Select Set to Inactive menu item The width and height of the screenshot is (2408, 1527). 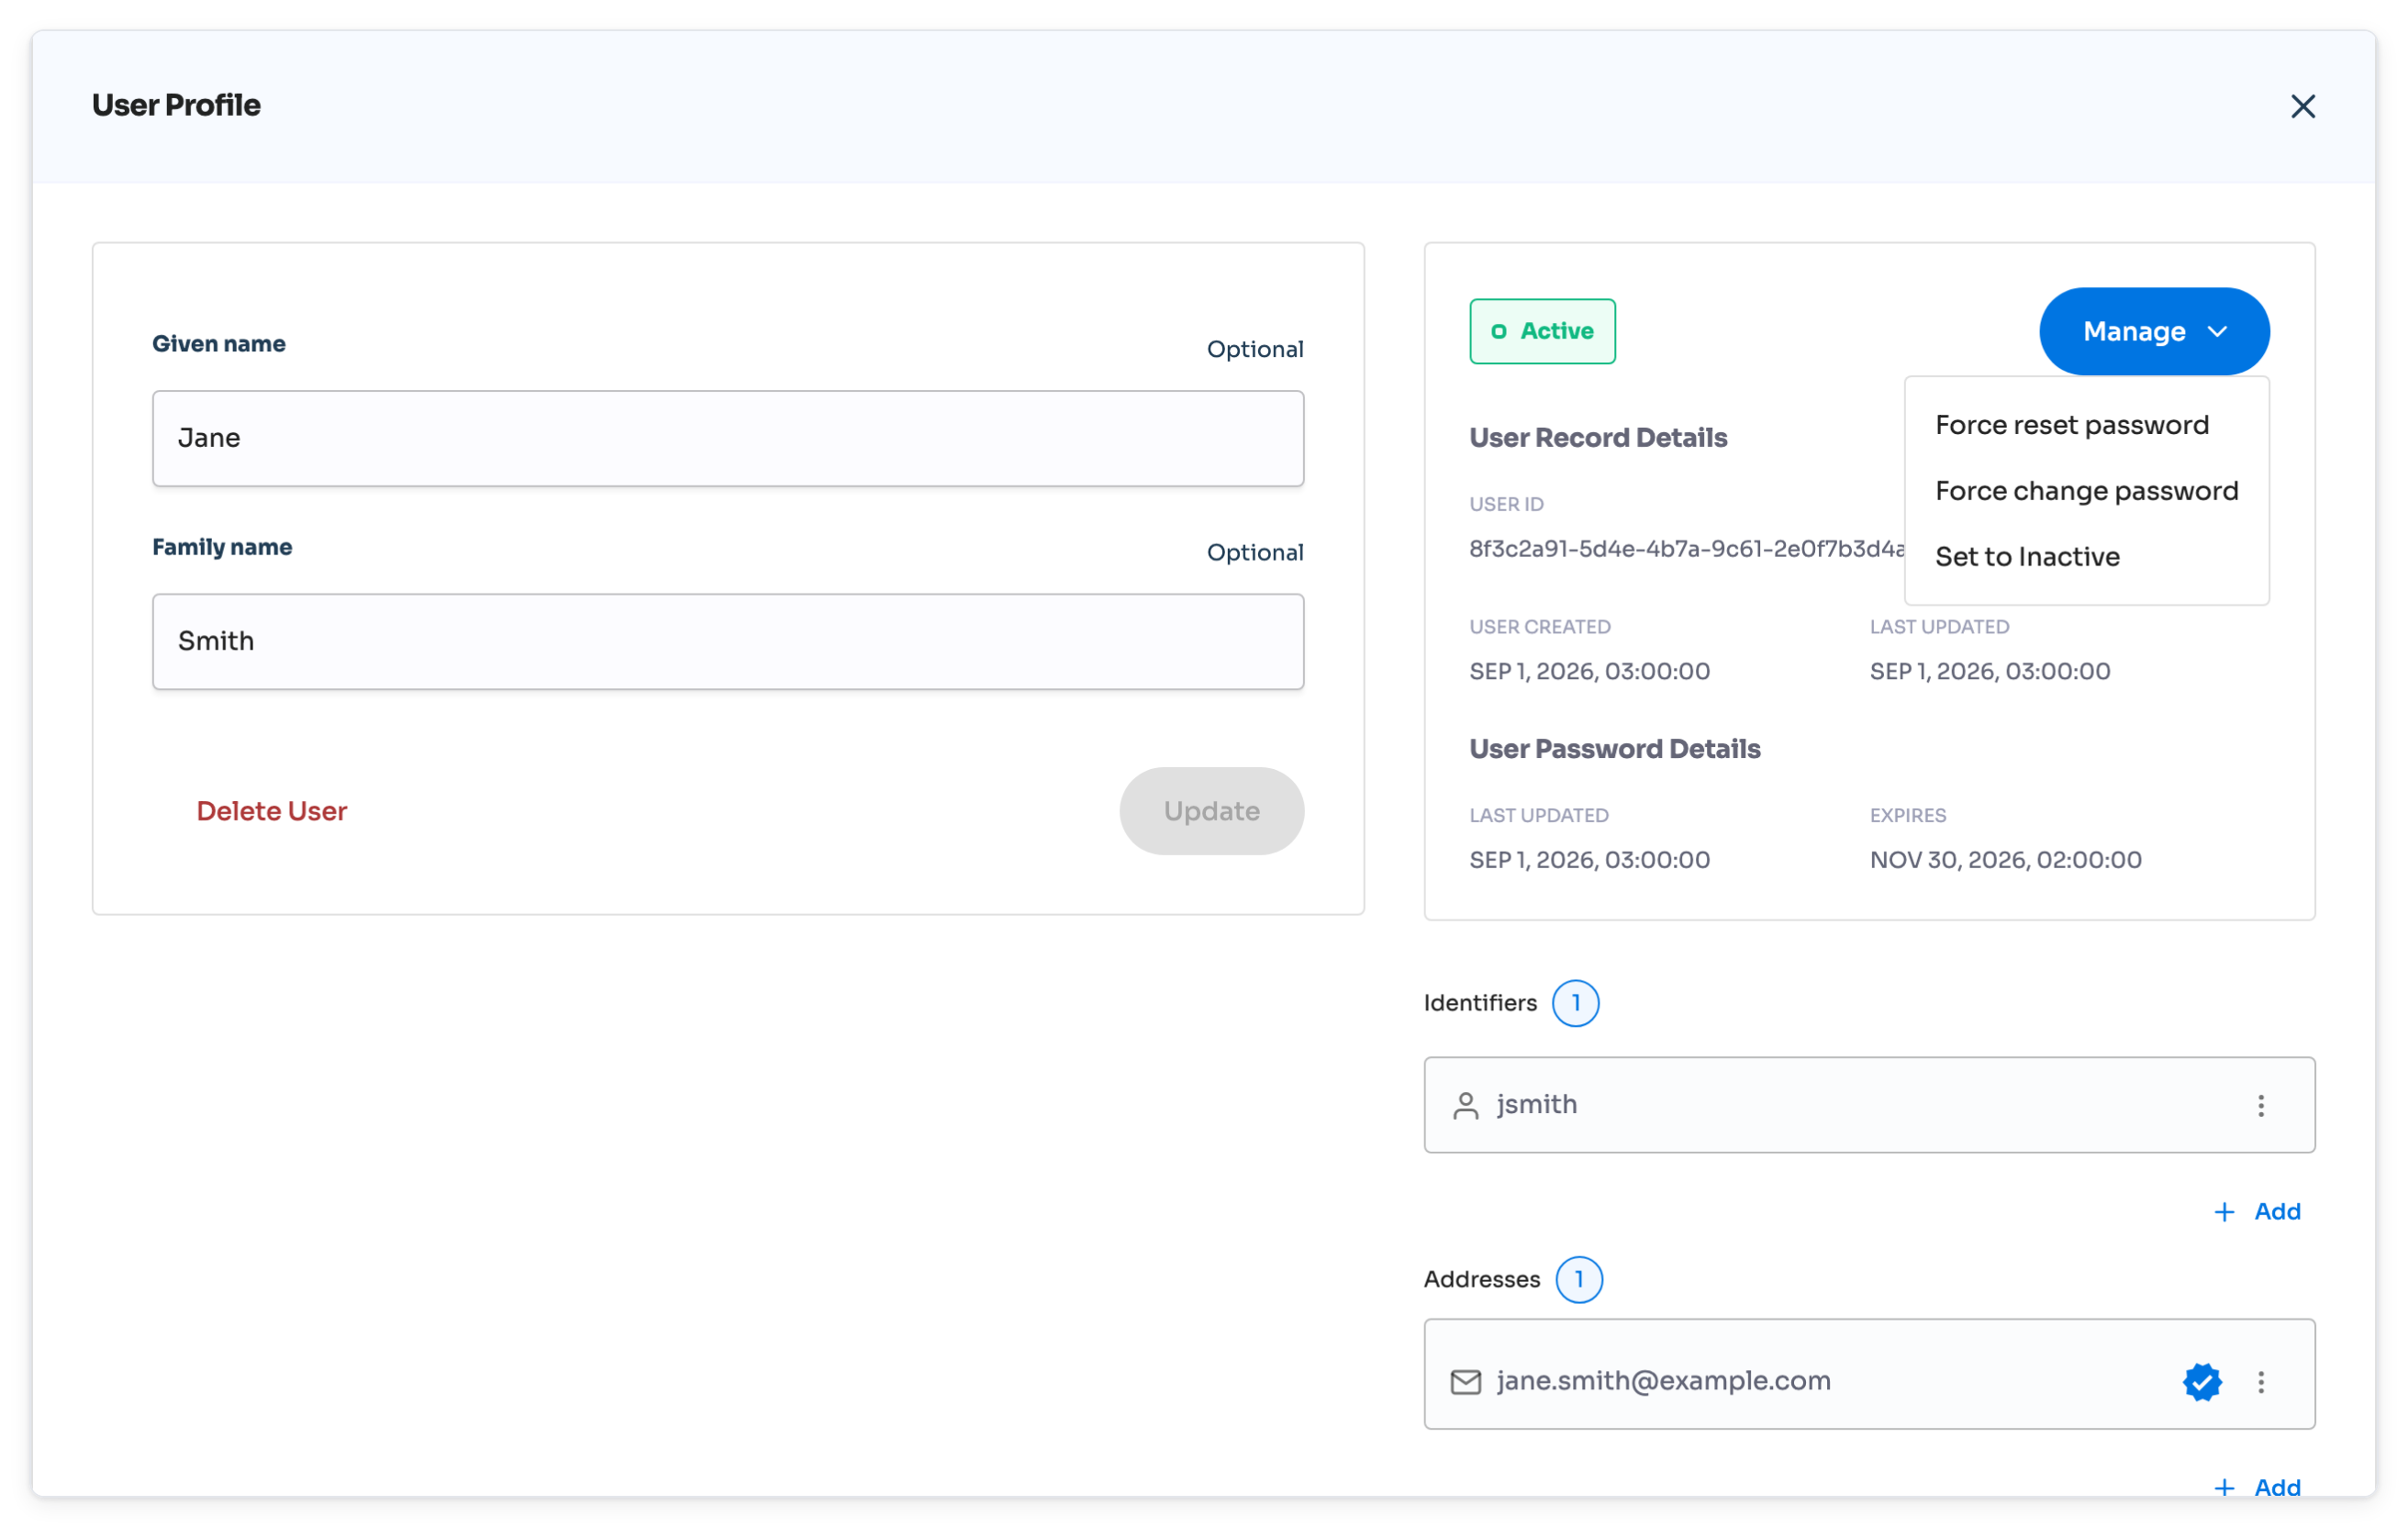[2027, 557]
